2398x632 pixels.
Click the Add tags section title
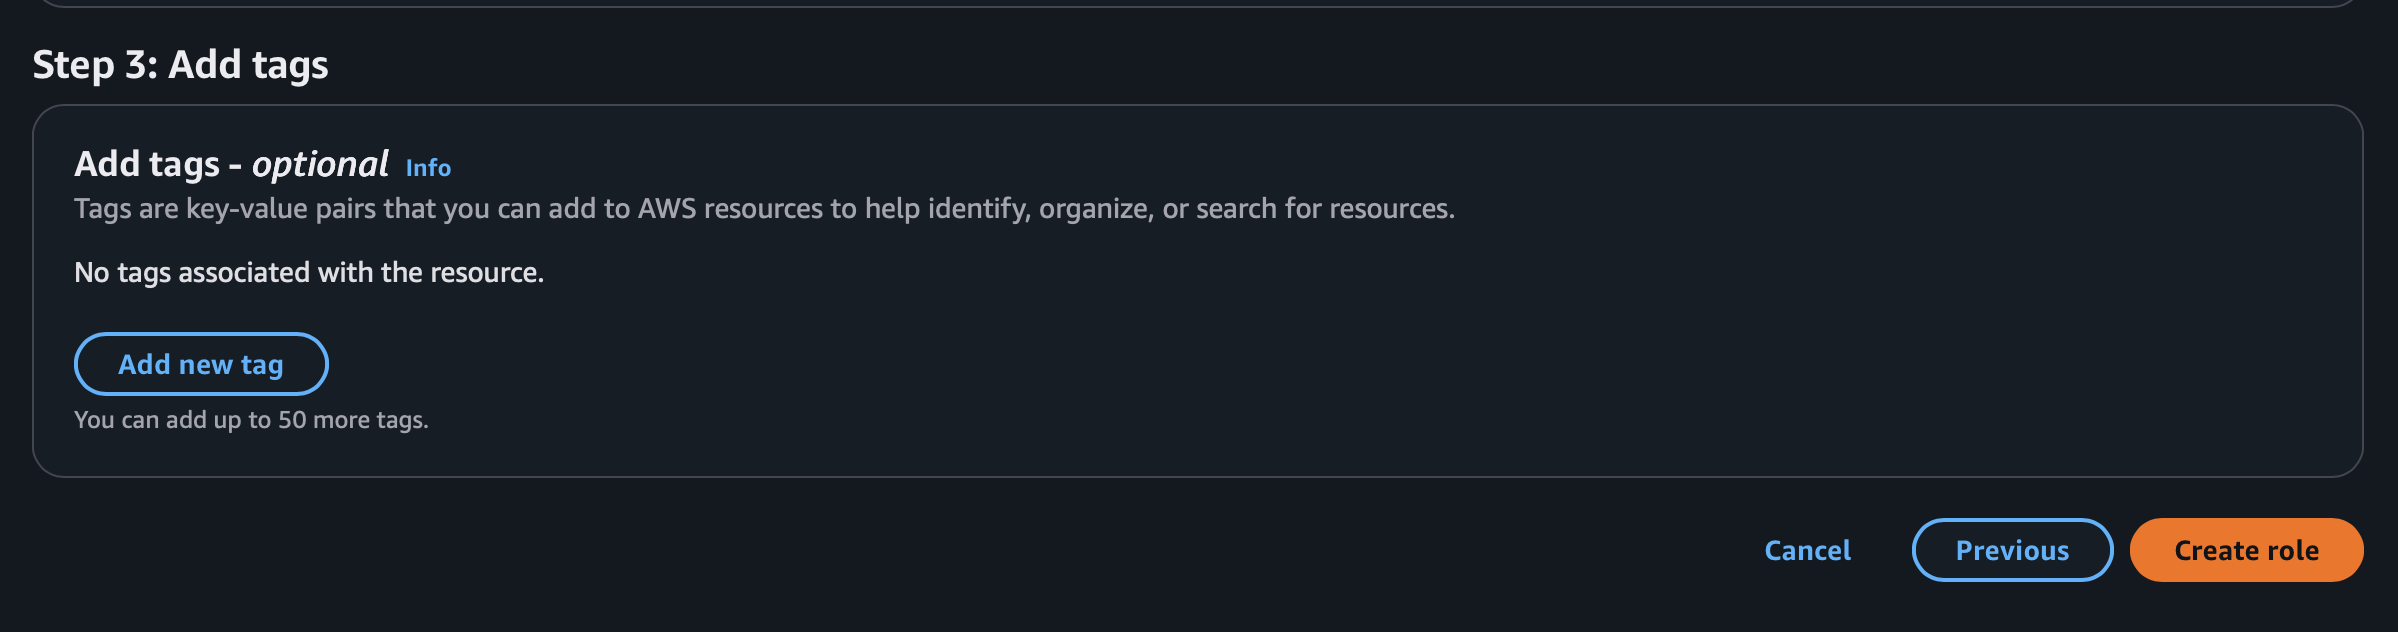146,164
